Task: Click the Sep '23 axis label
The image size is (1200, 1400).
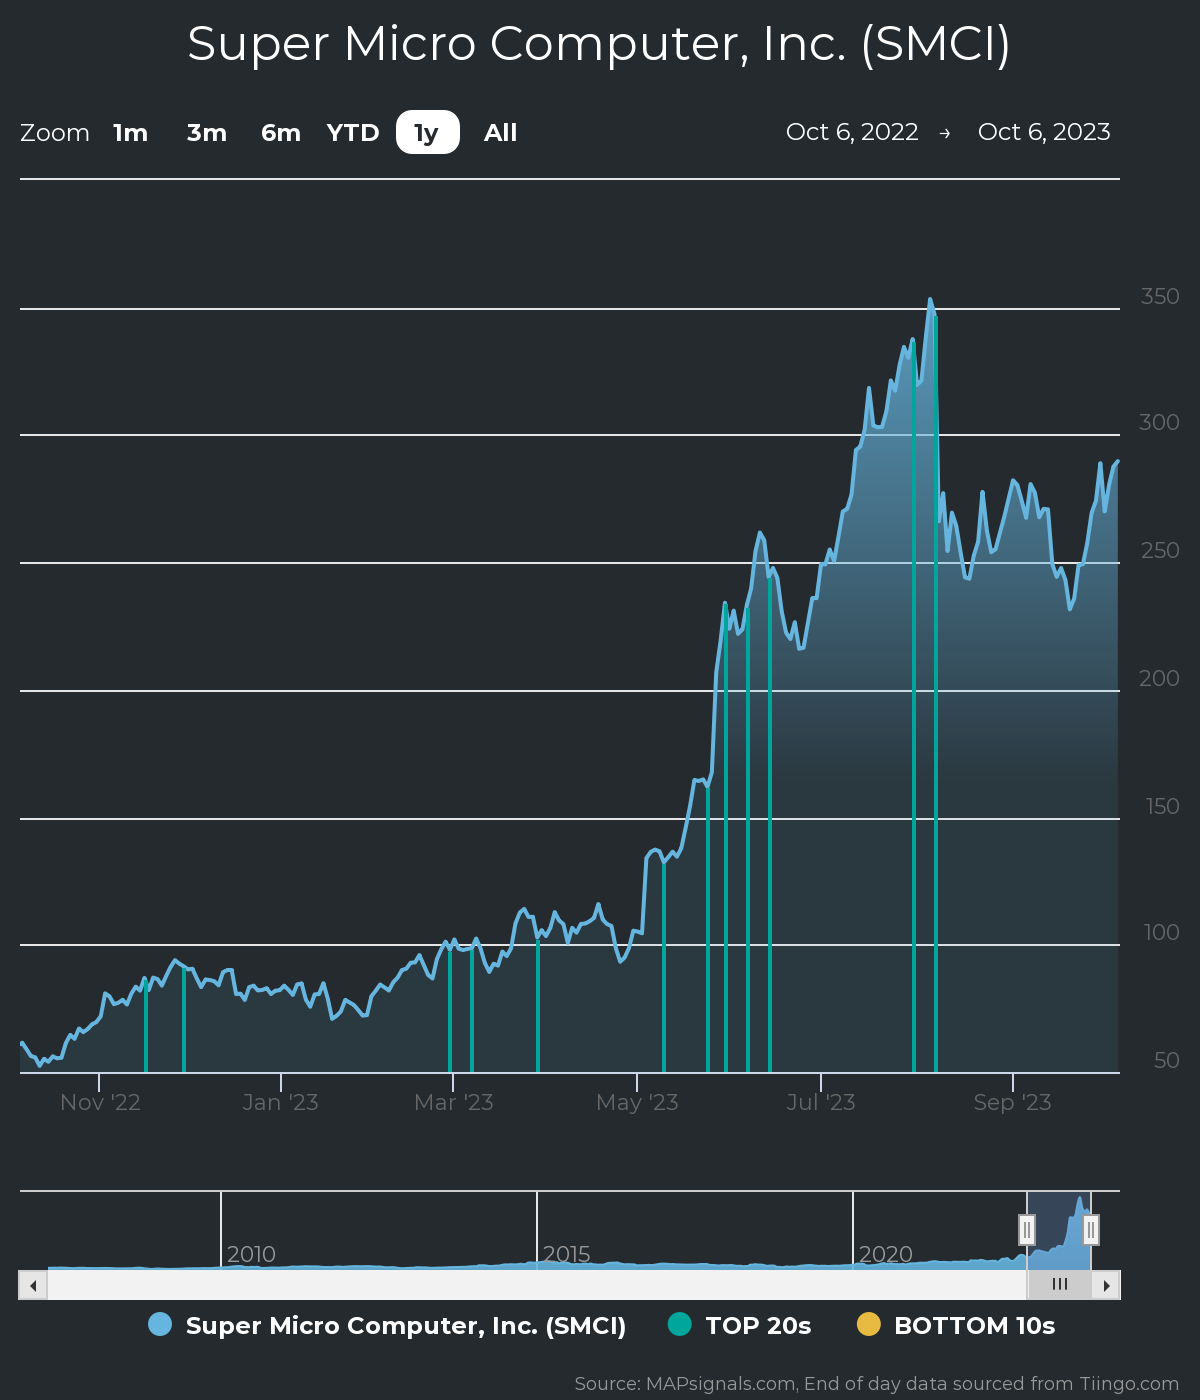Action: pos(1013,1102)
